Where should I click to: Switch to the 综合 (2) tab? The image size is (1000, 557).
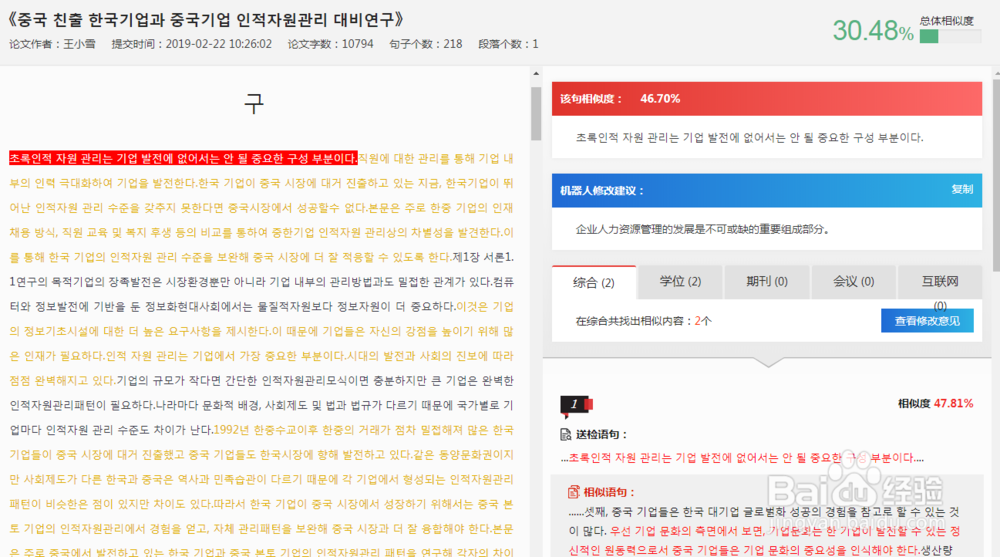pos(594,282)
